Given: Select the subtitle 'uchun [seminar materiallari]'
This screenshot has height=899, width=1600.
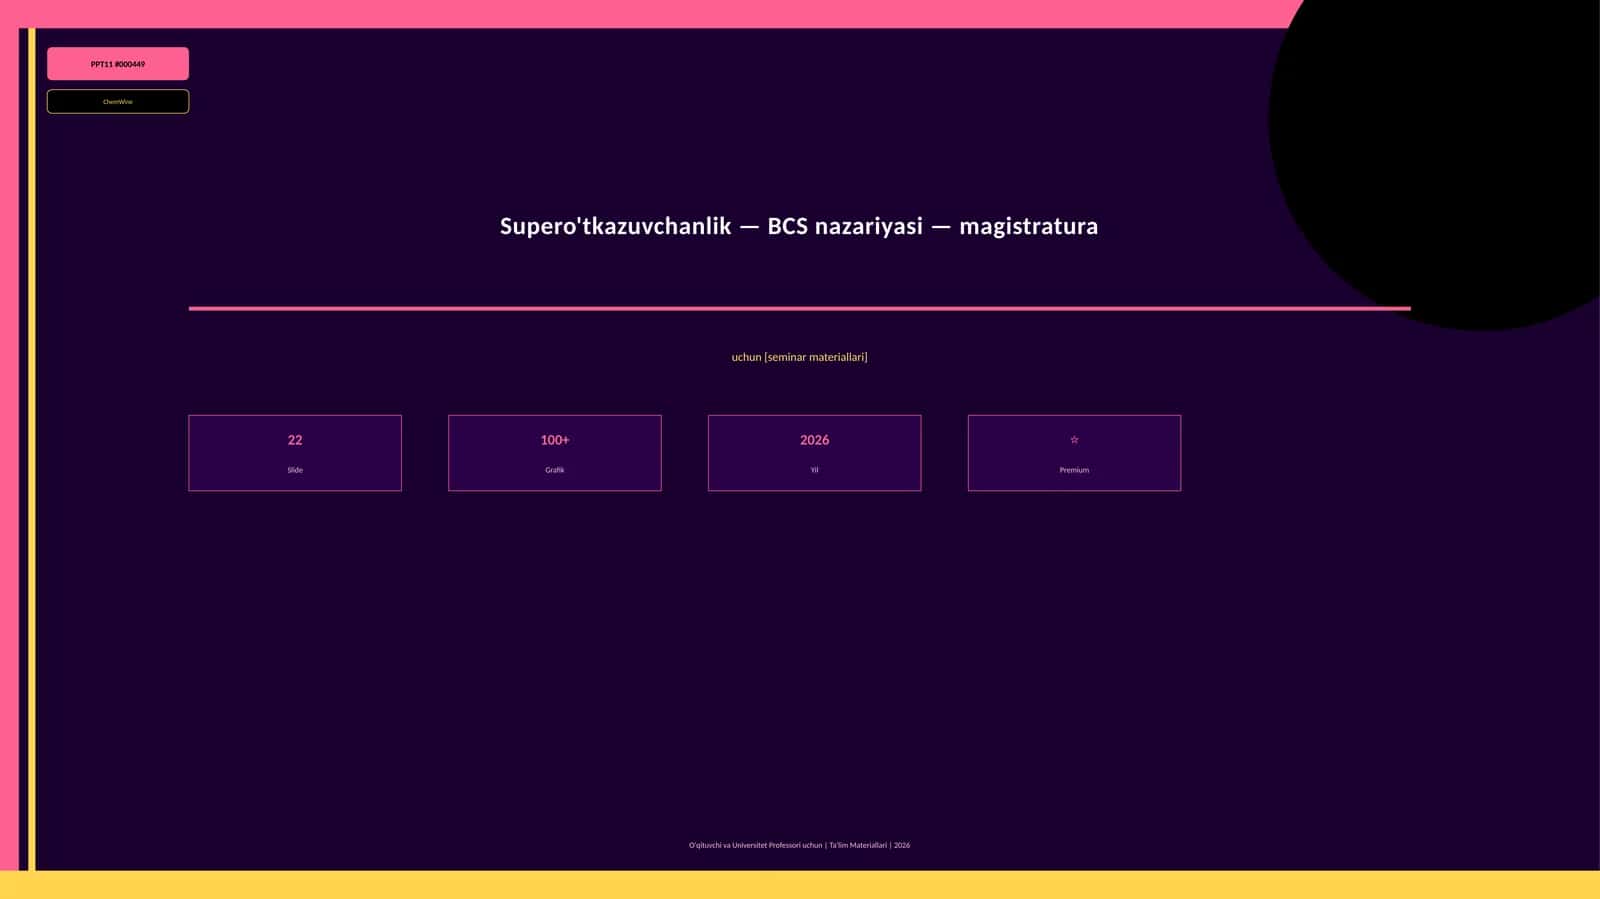Looking at the screenshot, I should tap(799, 357).
